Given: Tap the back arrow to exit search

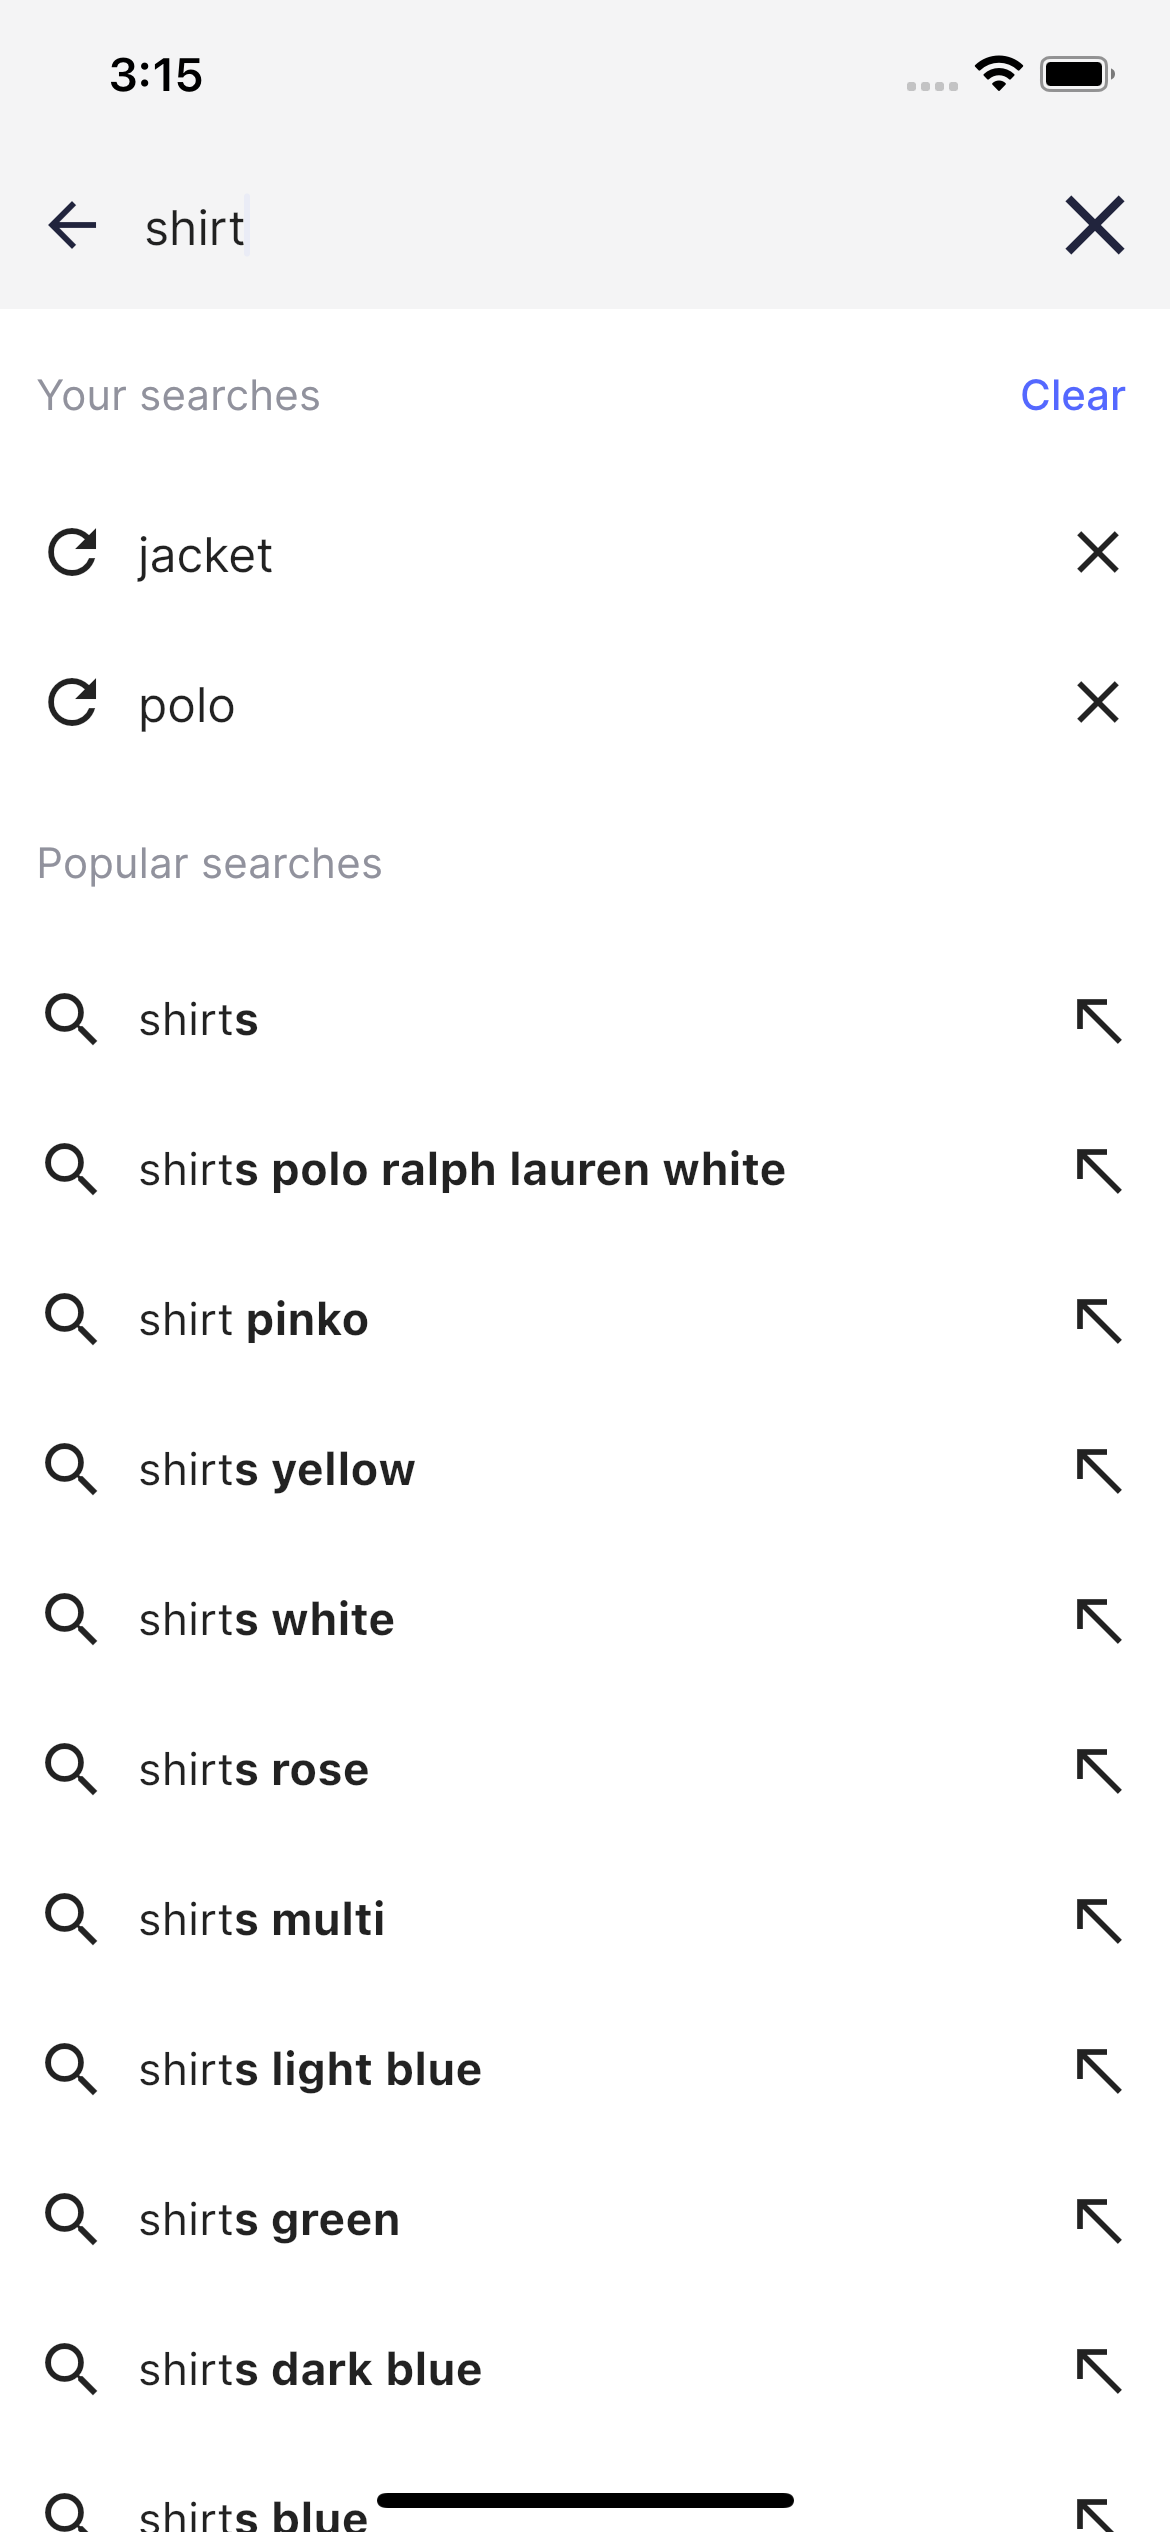Looking at the screenshot, I should (x=71, y=226).
